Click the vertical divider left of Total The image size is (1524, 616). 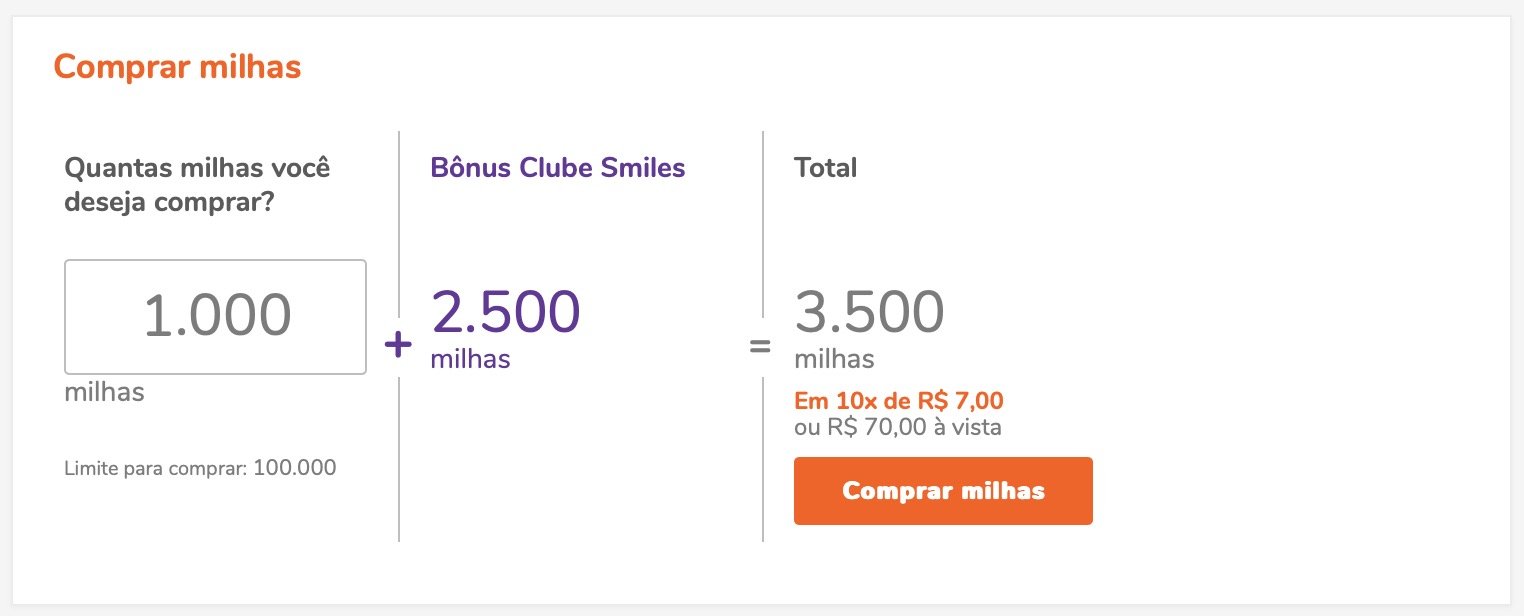pos(763,230)
